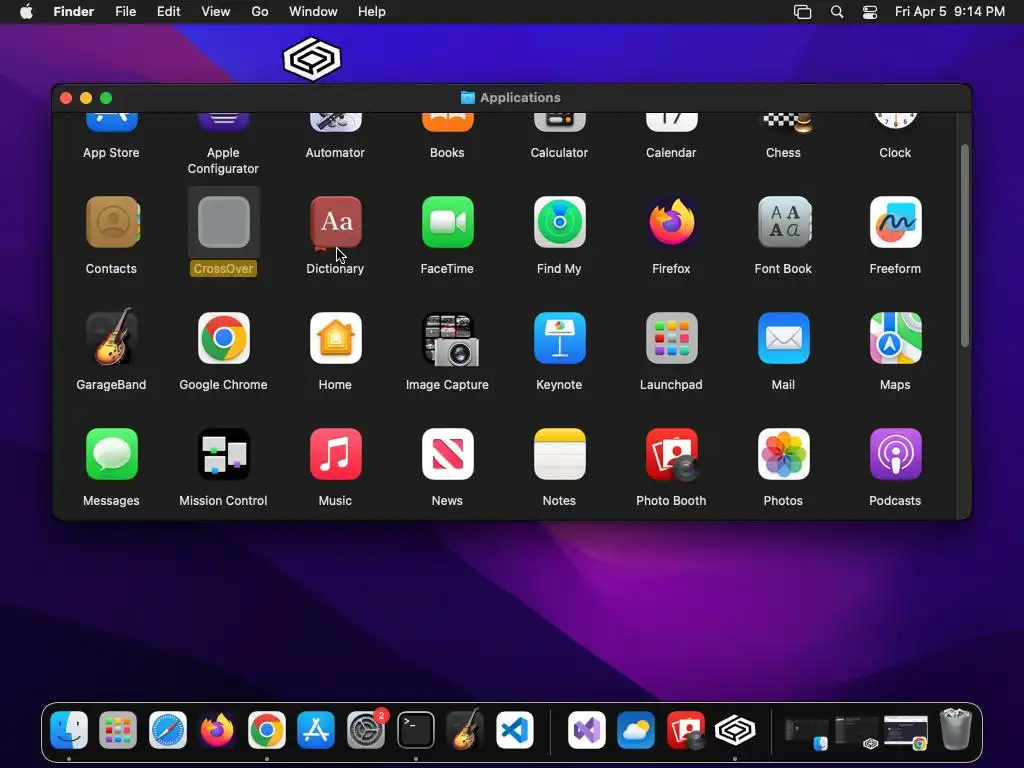Select the Photos app icon

(784, 454)
